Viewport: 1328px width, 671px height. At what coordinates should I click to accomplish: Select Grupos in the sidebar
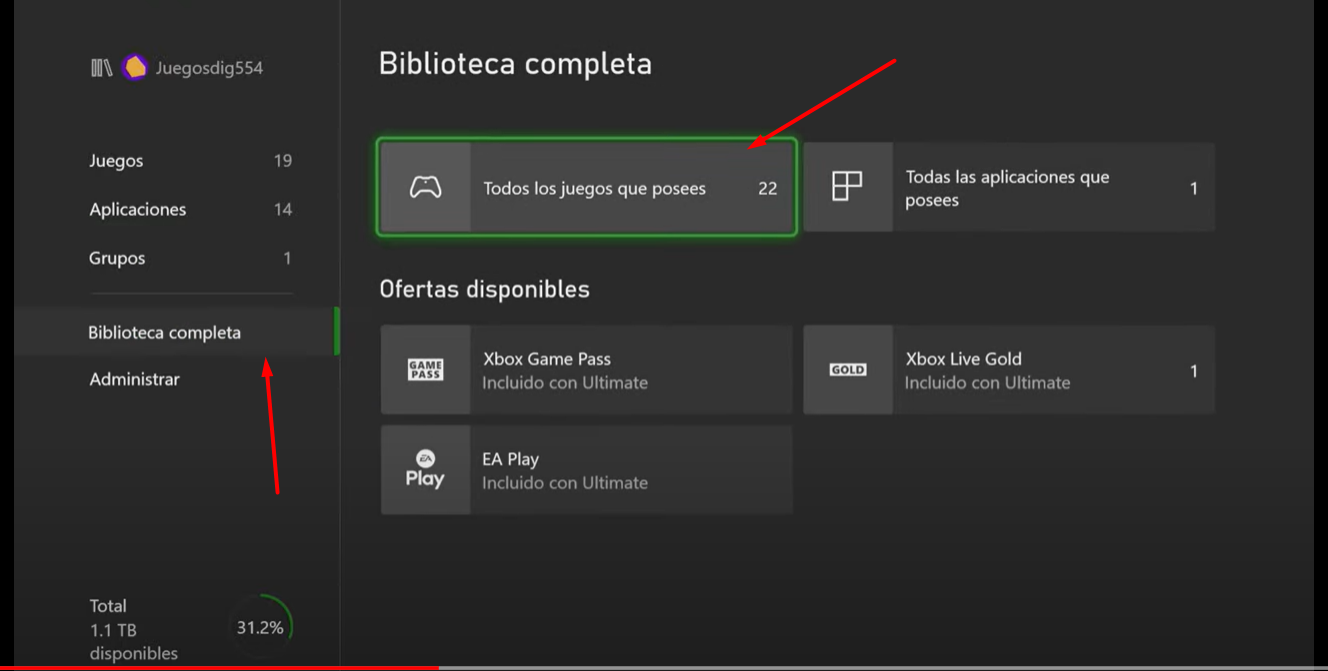click(190, 258)
